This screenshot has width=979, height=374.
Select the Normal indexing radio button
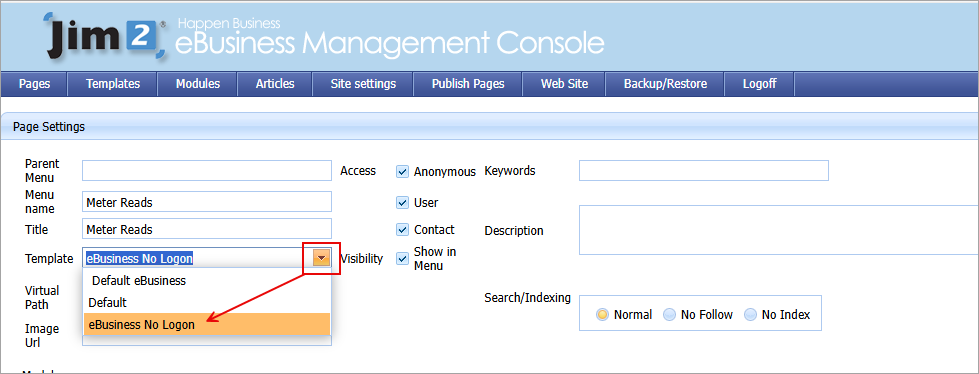coord(602,315)
